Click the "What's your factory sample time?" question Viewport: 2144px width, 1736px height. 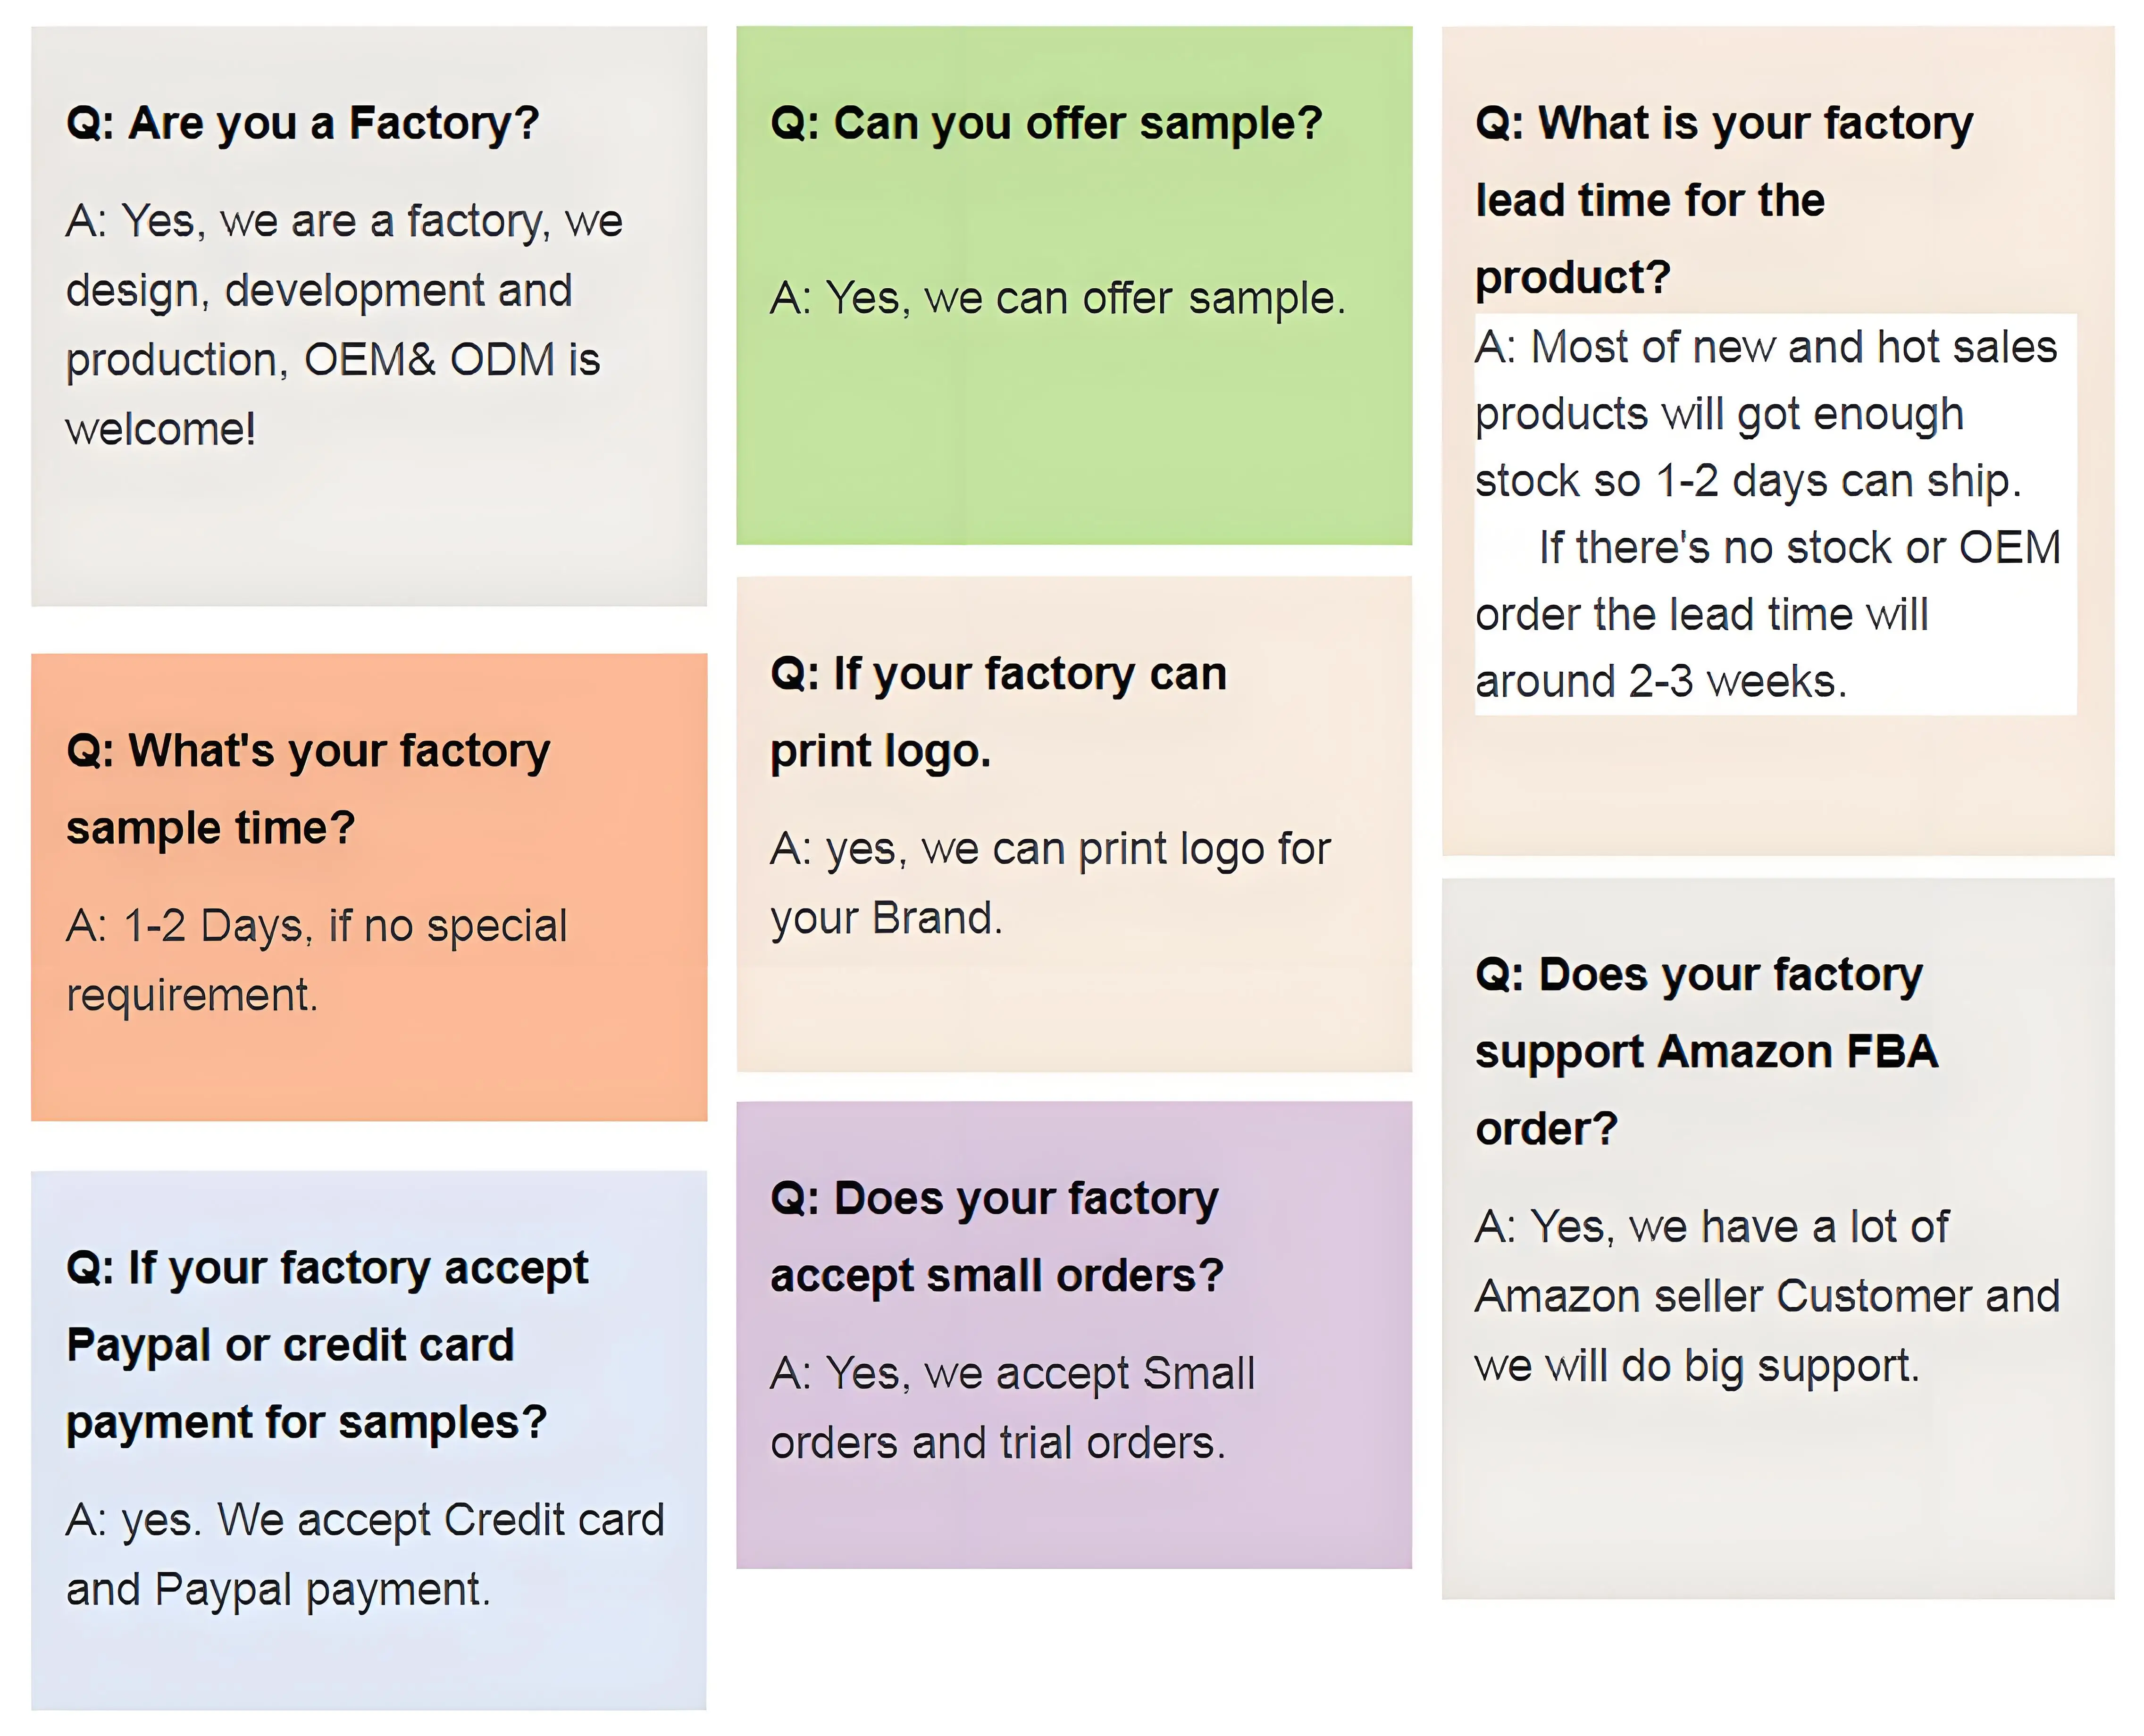pos(308,789)
